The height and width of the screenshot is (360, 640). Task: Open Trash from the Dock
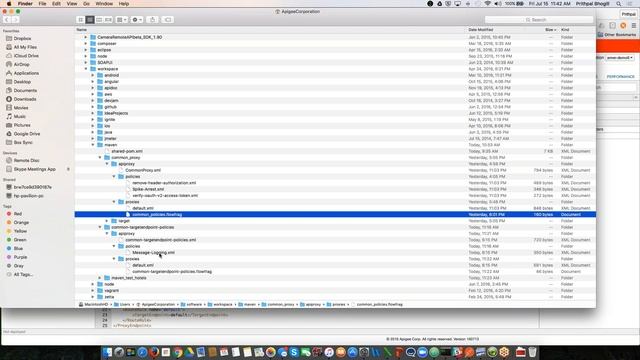click(532, 352)
